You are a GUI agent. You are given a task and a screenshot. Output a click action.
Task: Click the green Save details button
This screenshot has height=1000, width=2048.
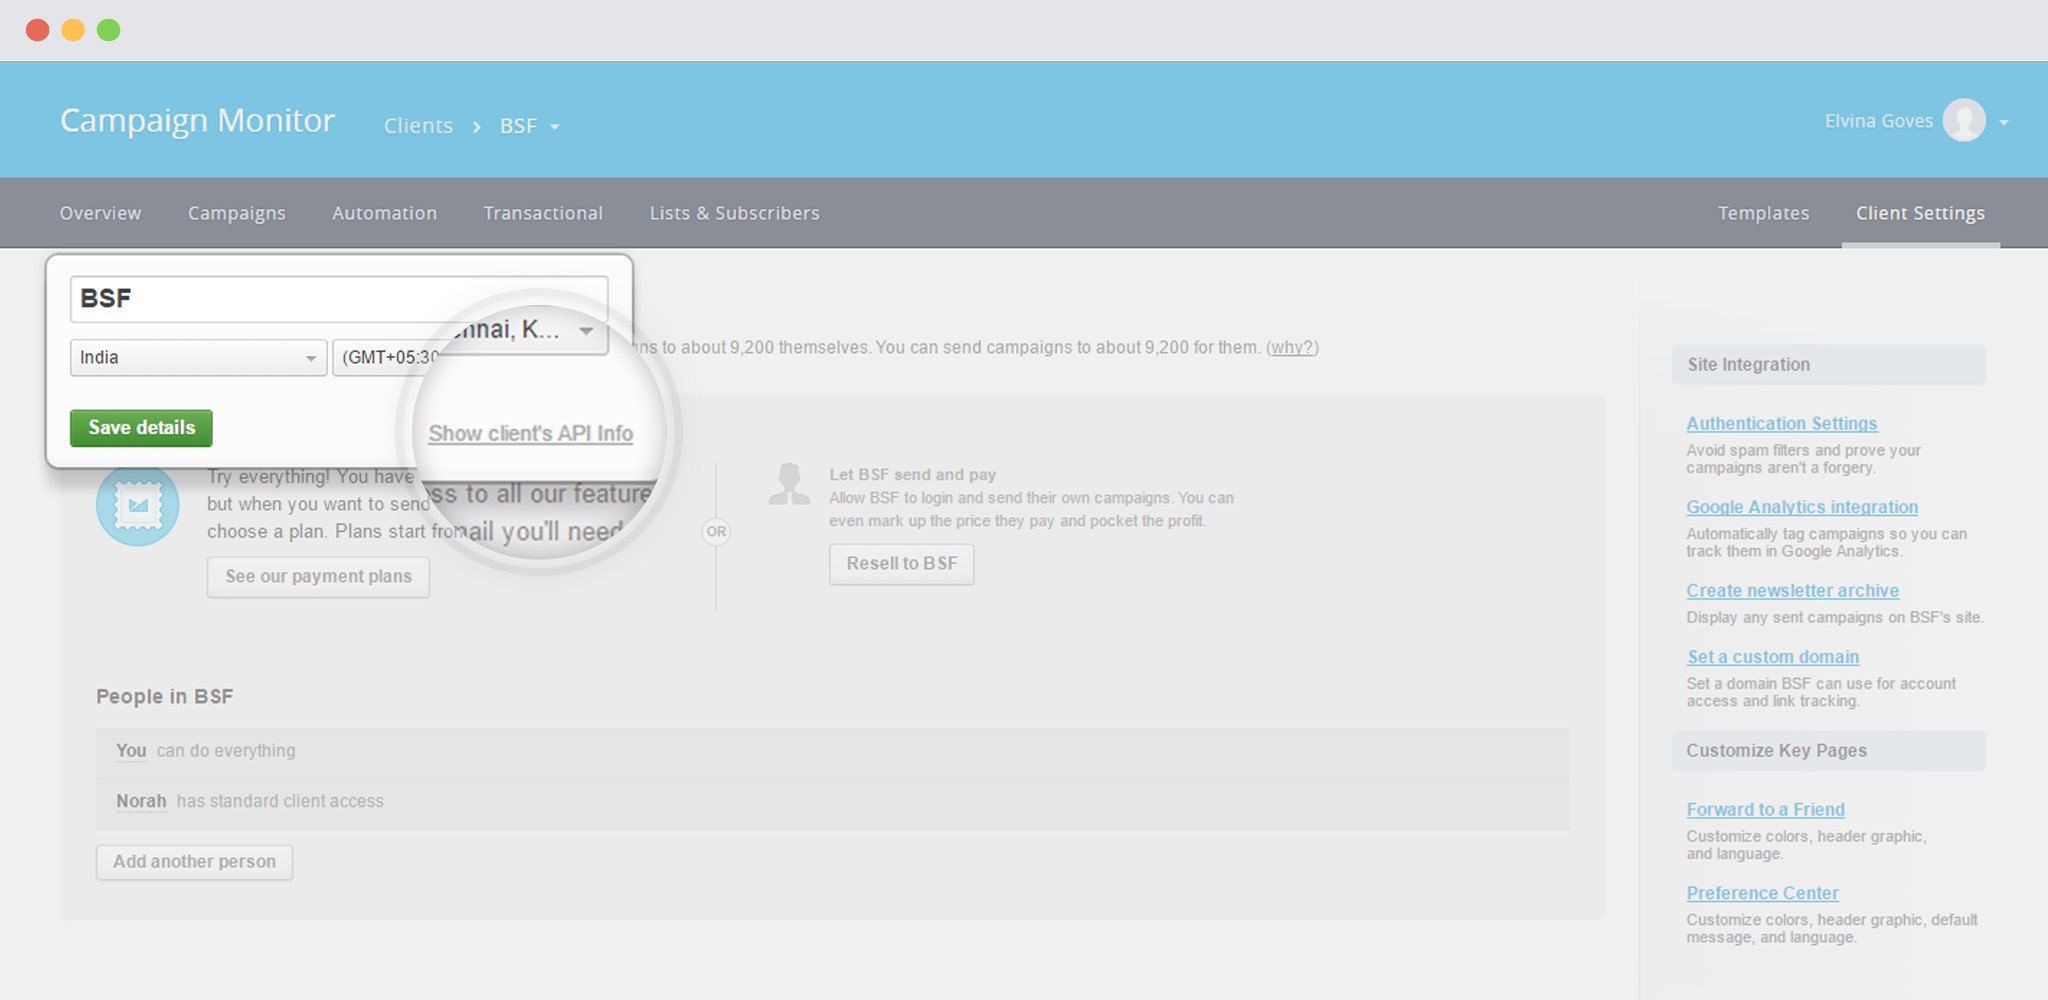coord(141,428)
